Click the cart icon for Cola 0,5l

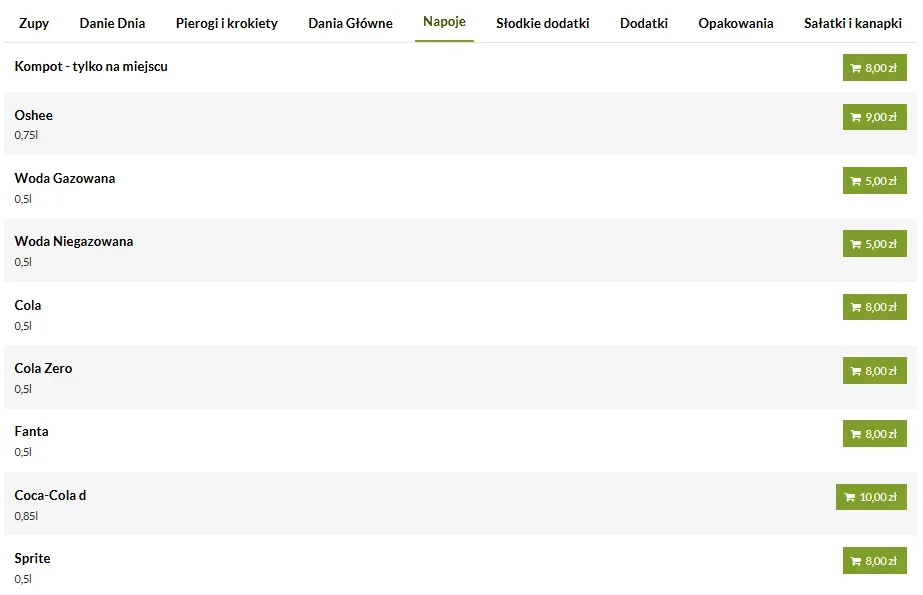click(856, 307)
